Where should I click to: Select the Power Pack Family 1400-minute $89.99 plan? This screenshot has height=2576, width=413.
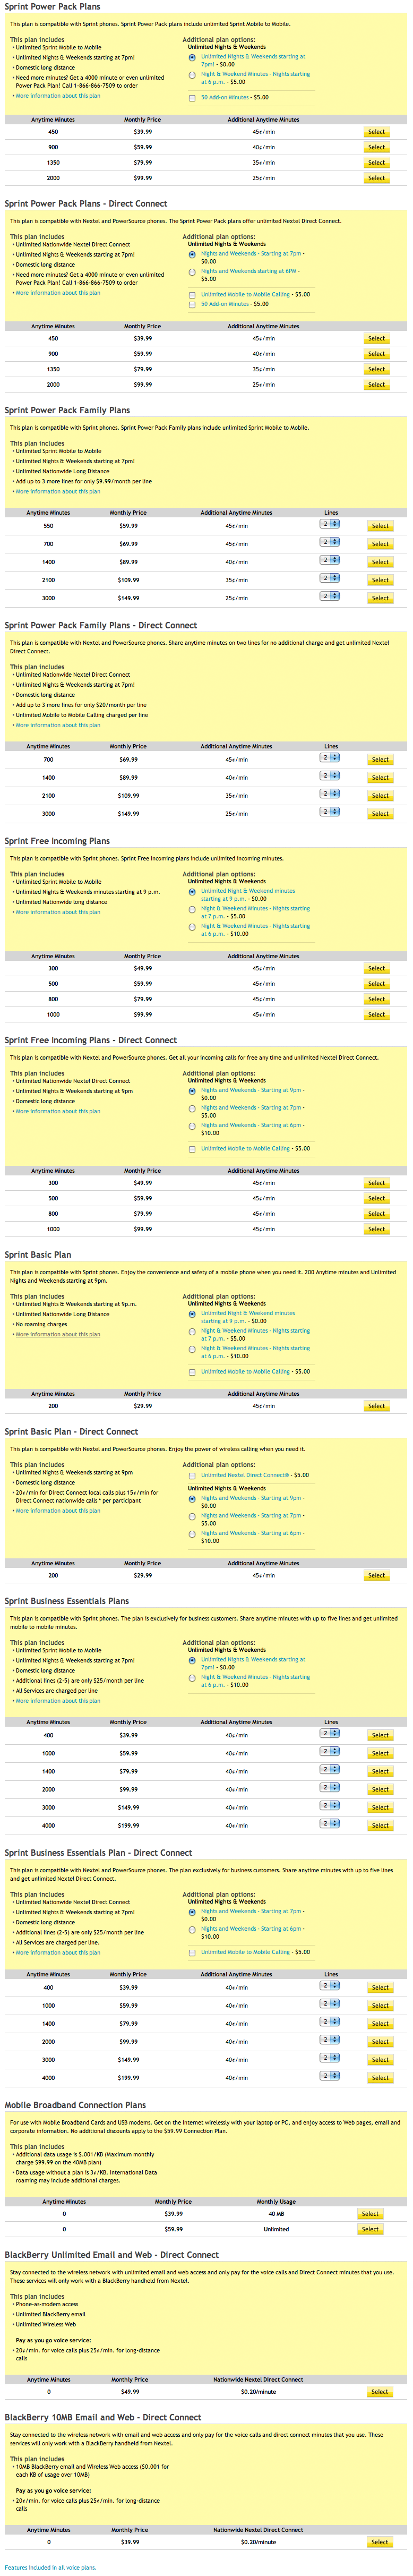coord(379,562)
